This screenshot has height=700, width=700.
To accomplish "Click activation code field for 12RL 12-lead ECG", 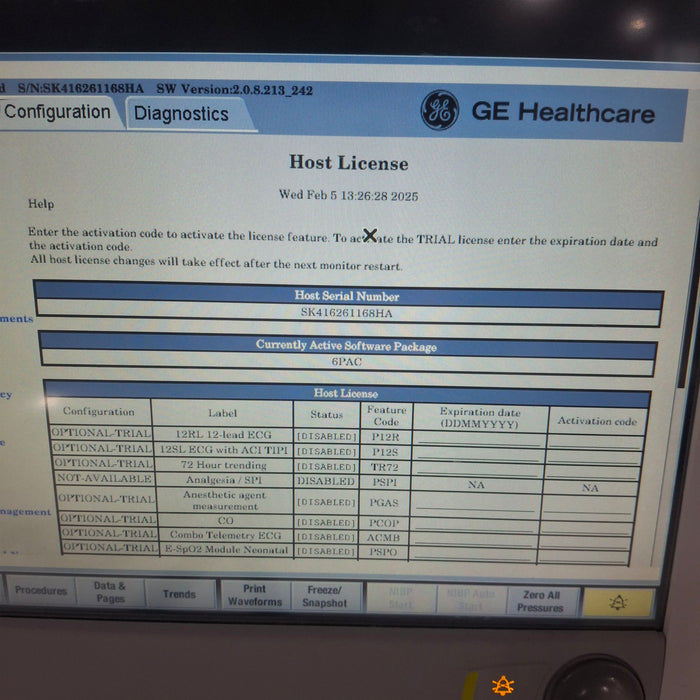I will (x=596, y=442).
